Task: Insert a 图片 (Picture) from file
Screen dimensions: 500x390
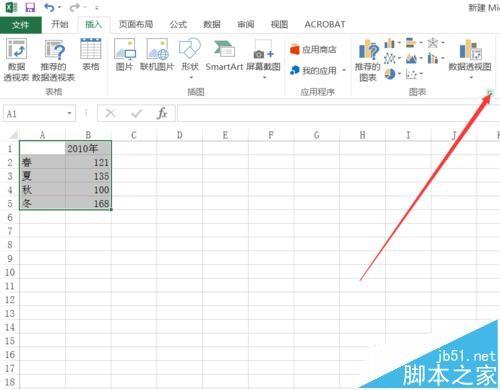Action: click(124, 54)
